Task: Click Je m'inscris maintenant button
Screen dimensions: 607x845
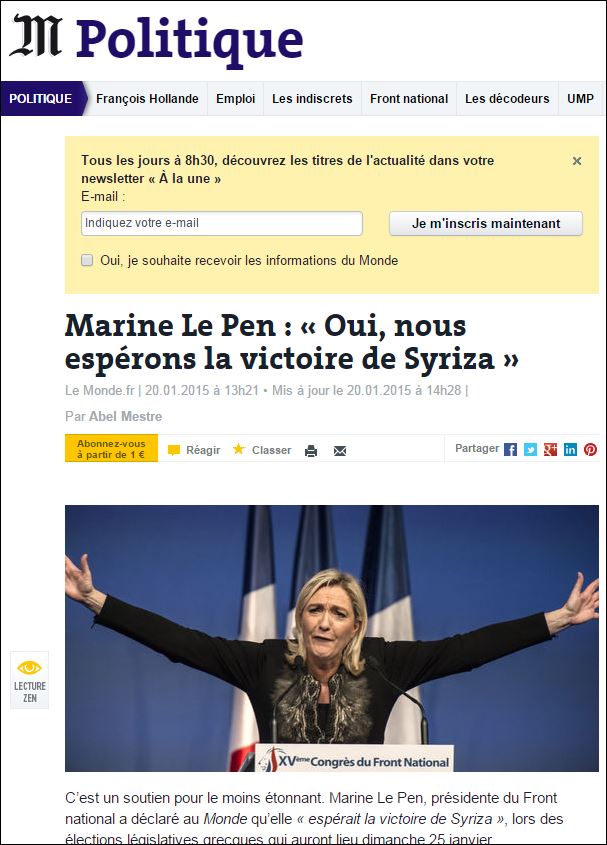Action: click(486, 223)
